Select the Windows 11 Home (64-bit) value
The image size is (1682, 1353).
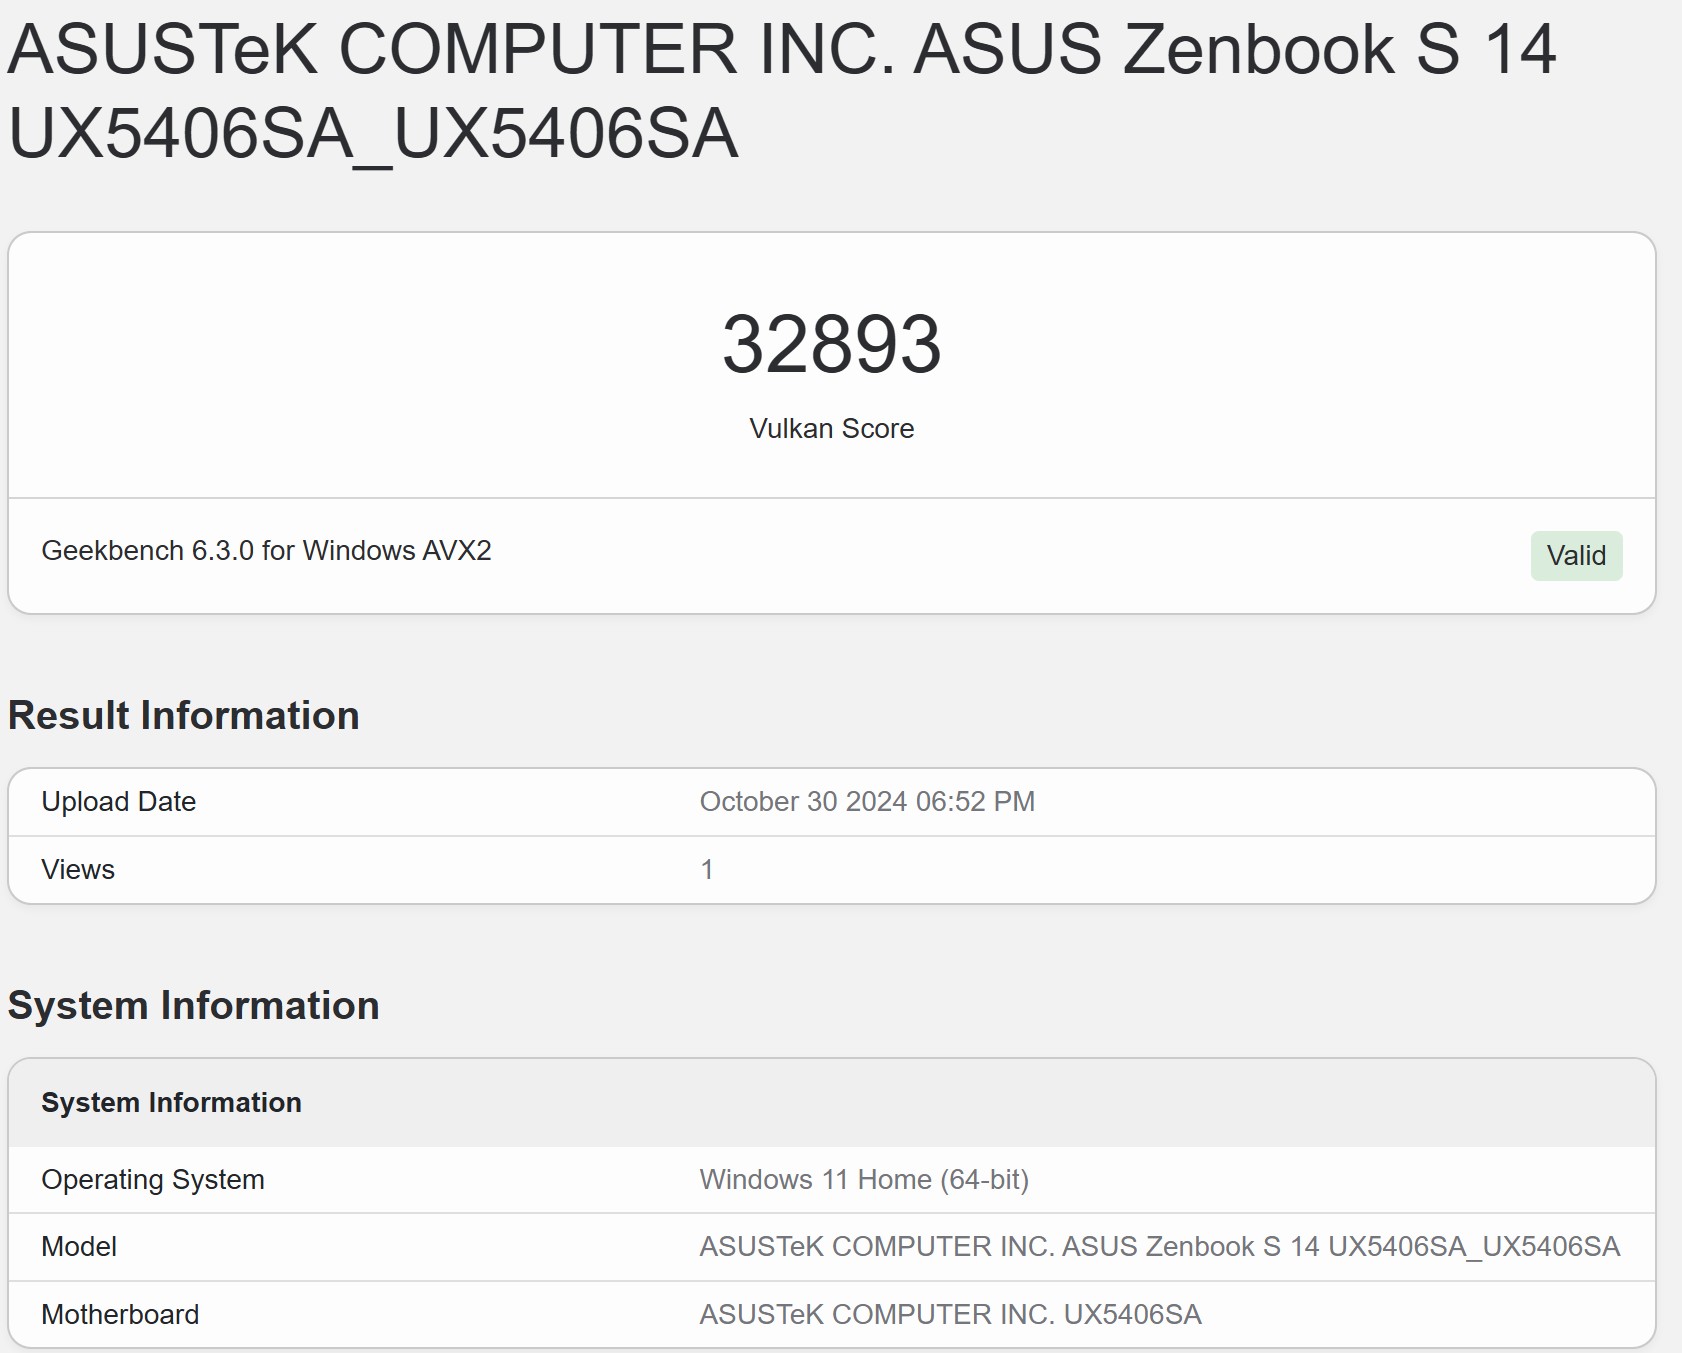click(863, 1180)
